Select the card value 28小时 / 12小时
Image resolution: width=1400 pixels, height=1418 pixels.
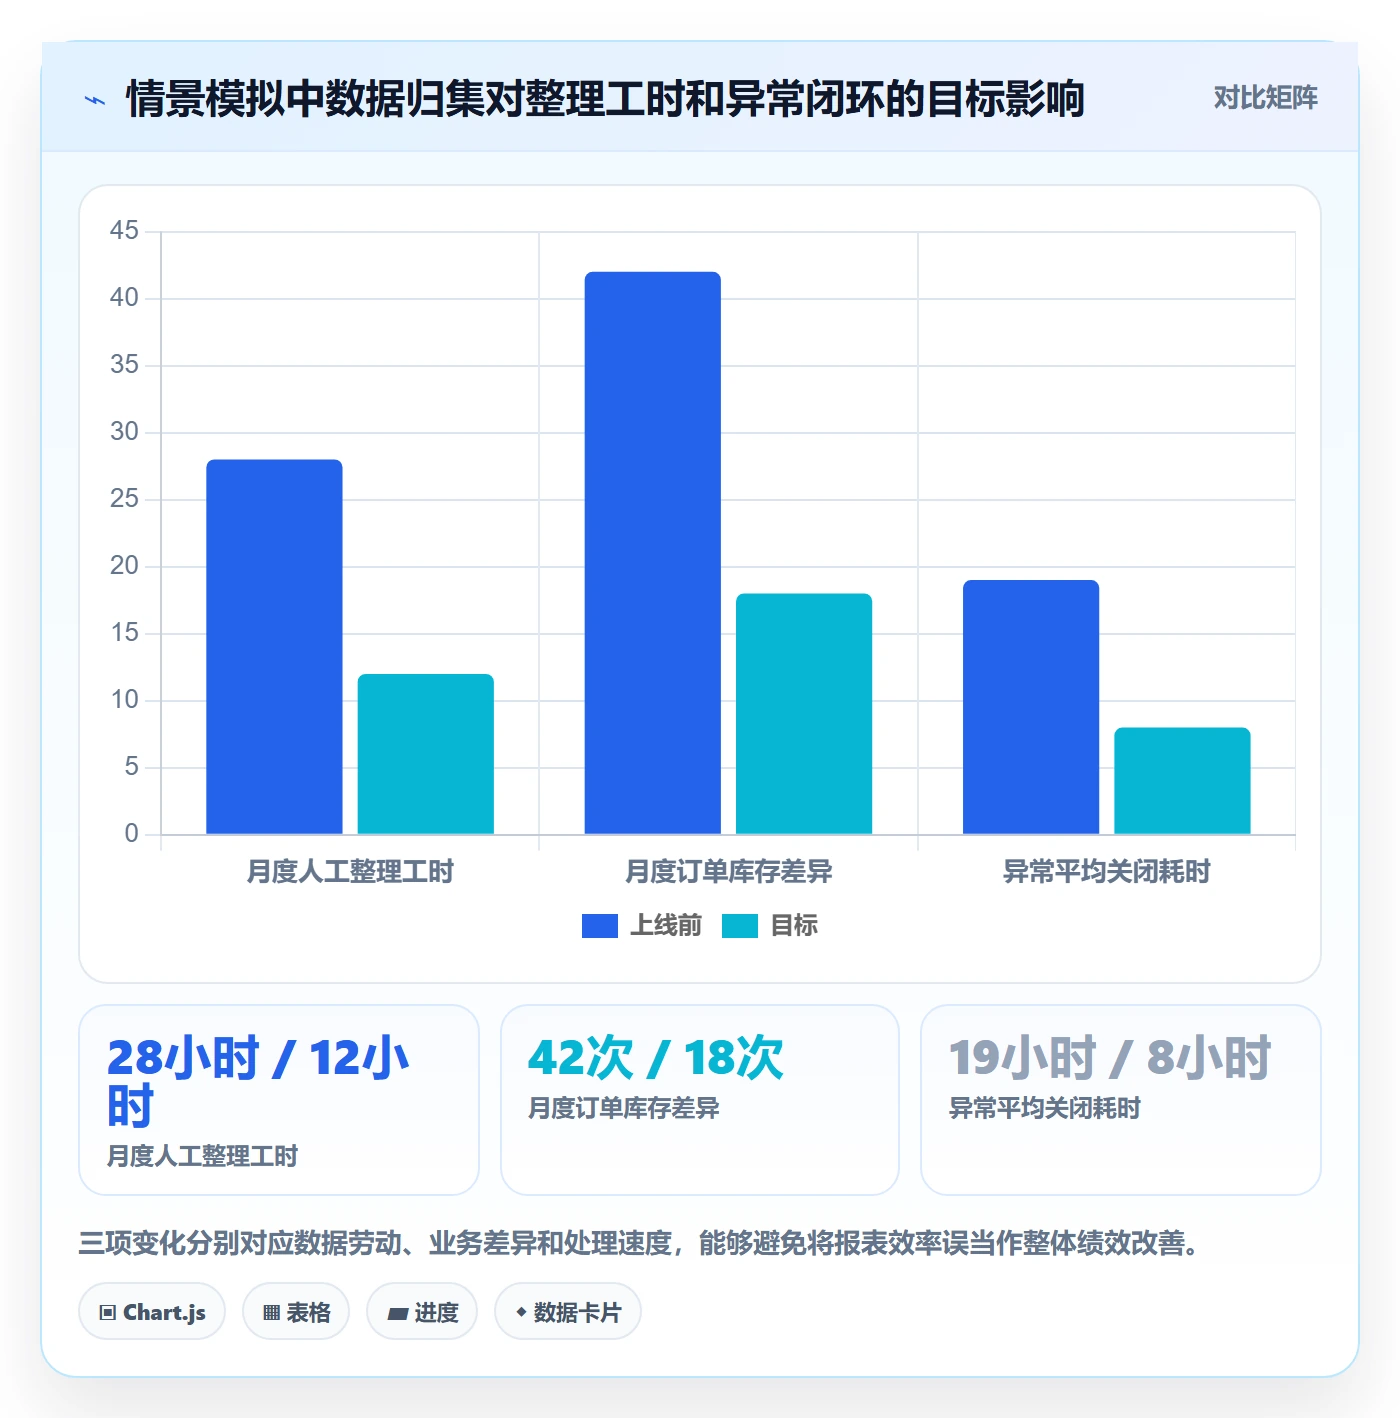pos(258,1081)
